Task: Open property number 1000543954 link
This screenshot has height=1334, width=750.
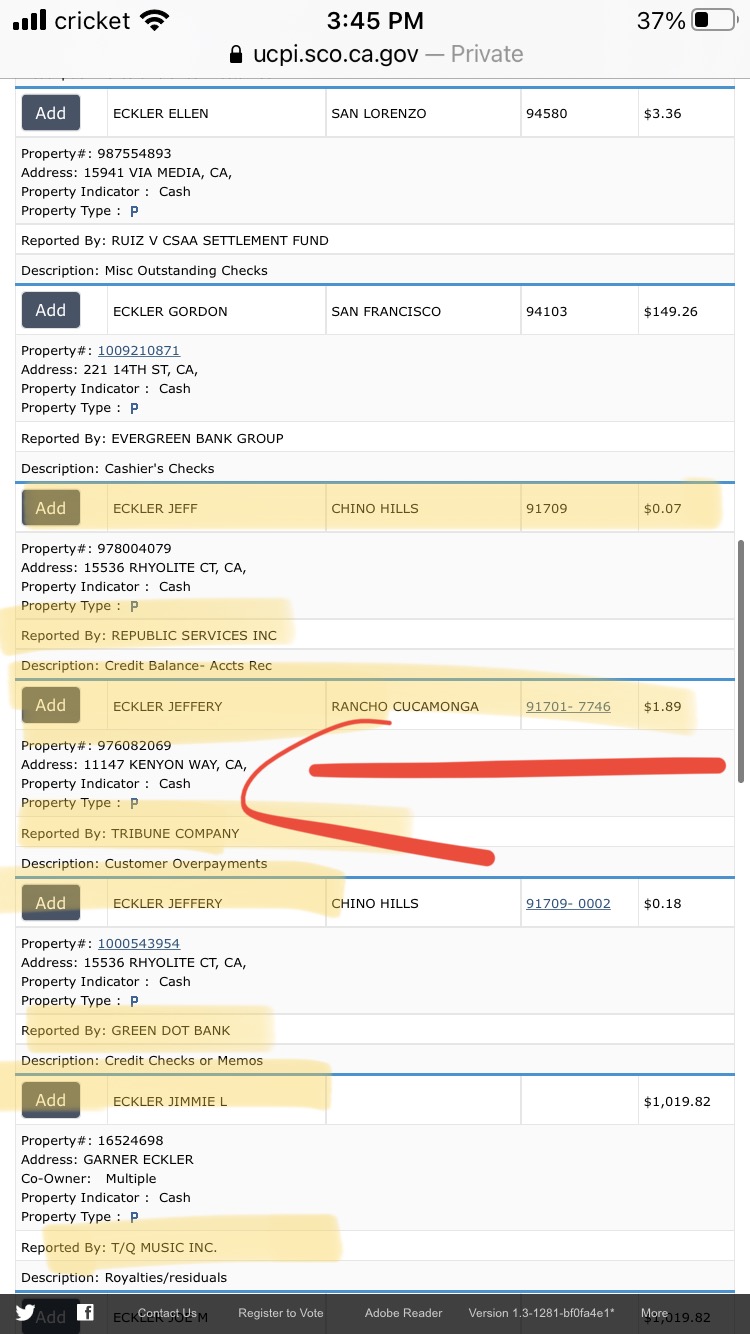Action: pyautogui.click(x=139, y=944)
